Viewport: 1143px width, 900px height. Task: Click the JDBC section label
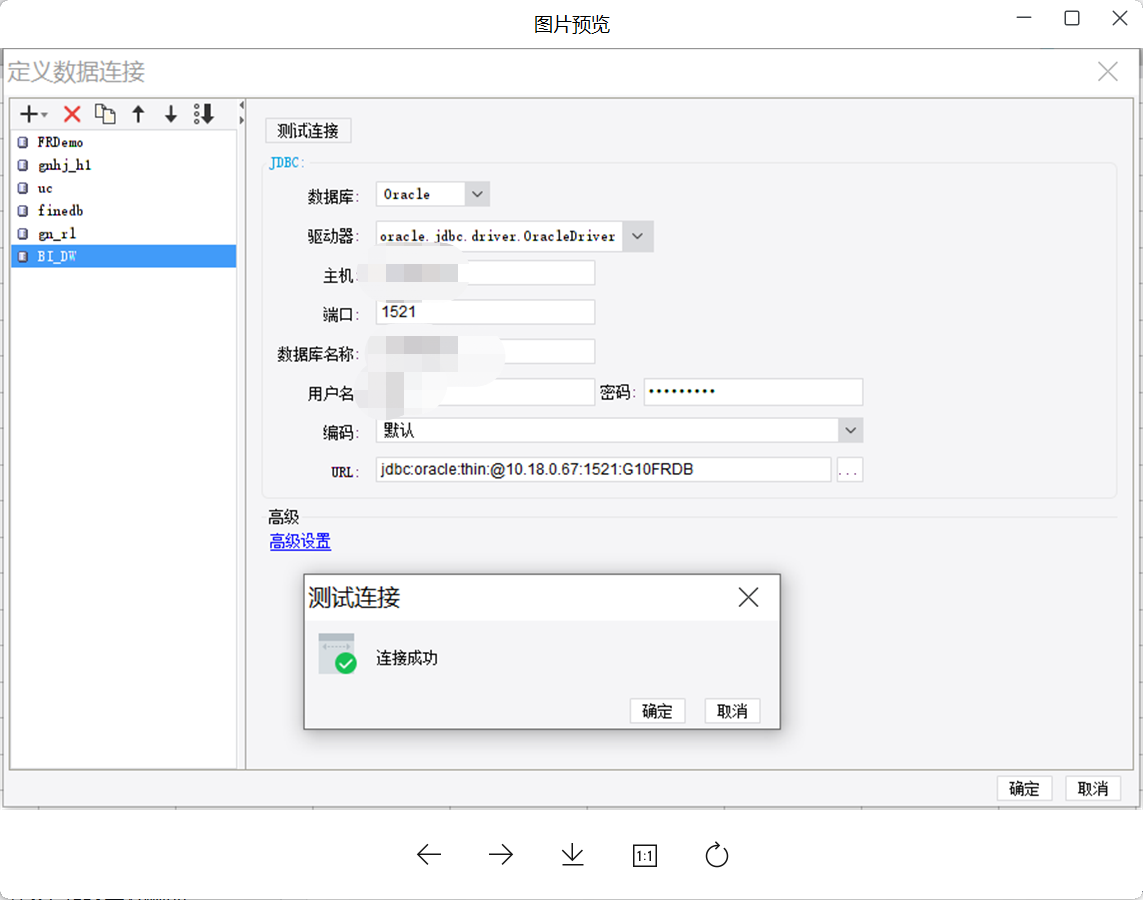pos(286,163)
